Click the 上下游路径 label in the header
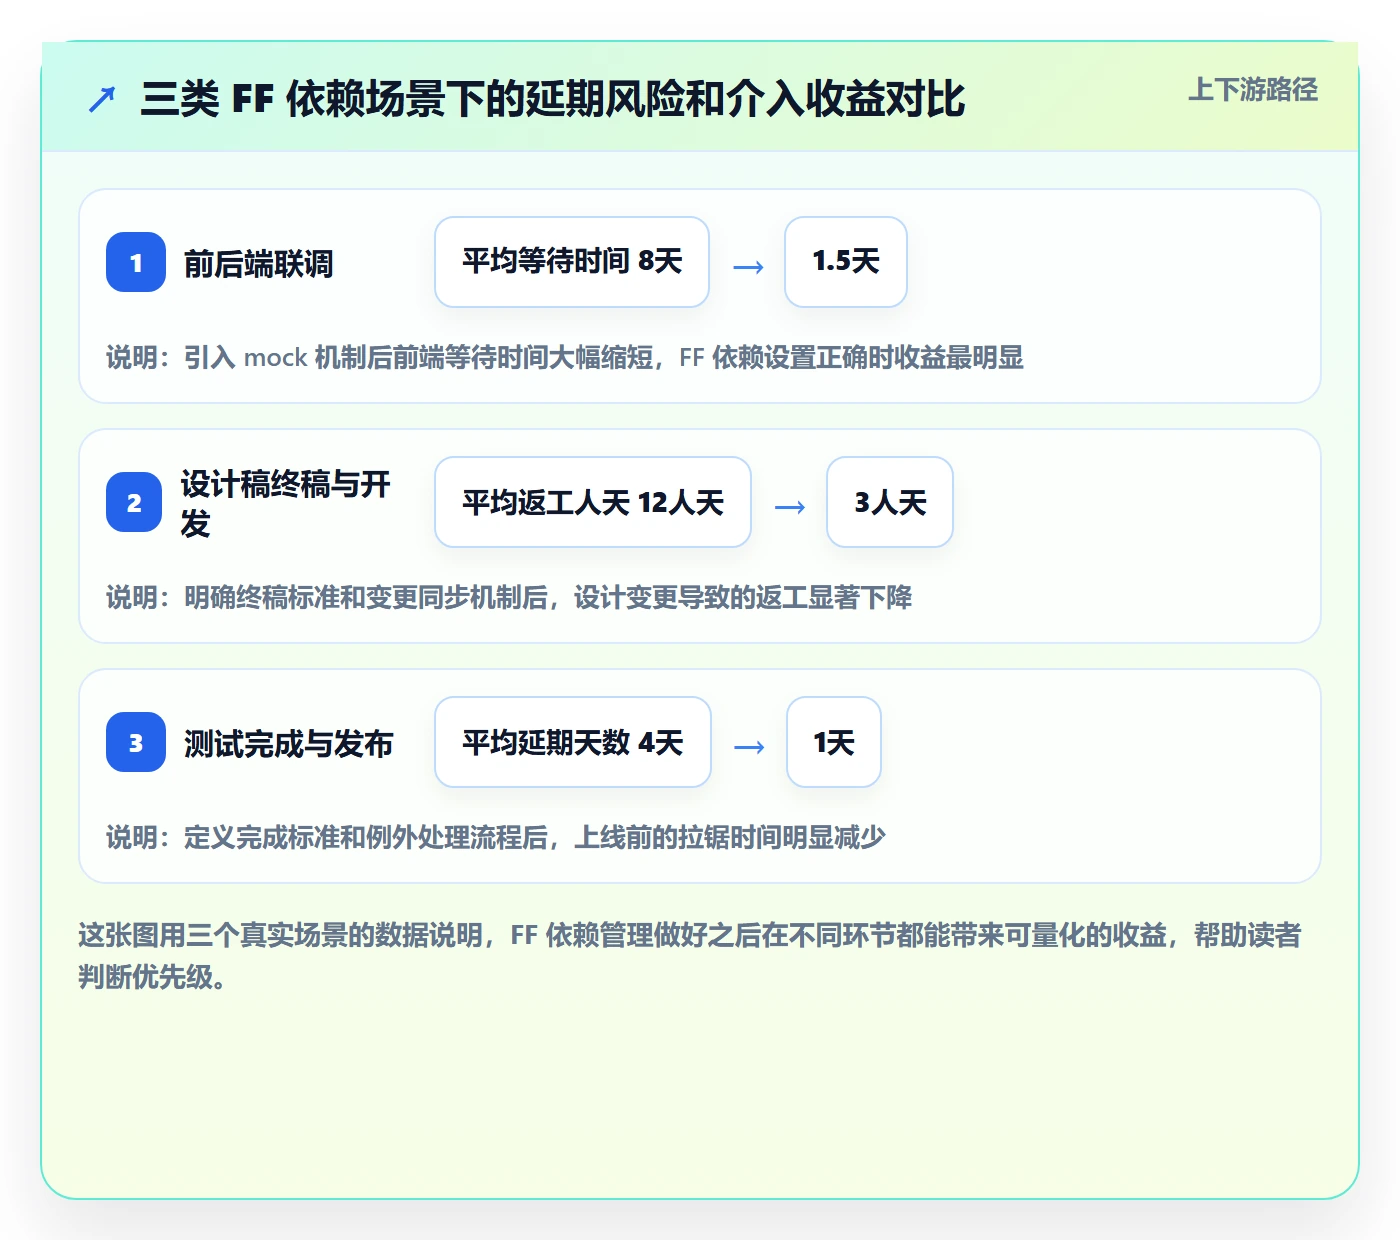Screen dimensions: 1400x1240 (x=1253, y=90)
